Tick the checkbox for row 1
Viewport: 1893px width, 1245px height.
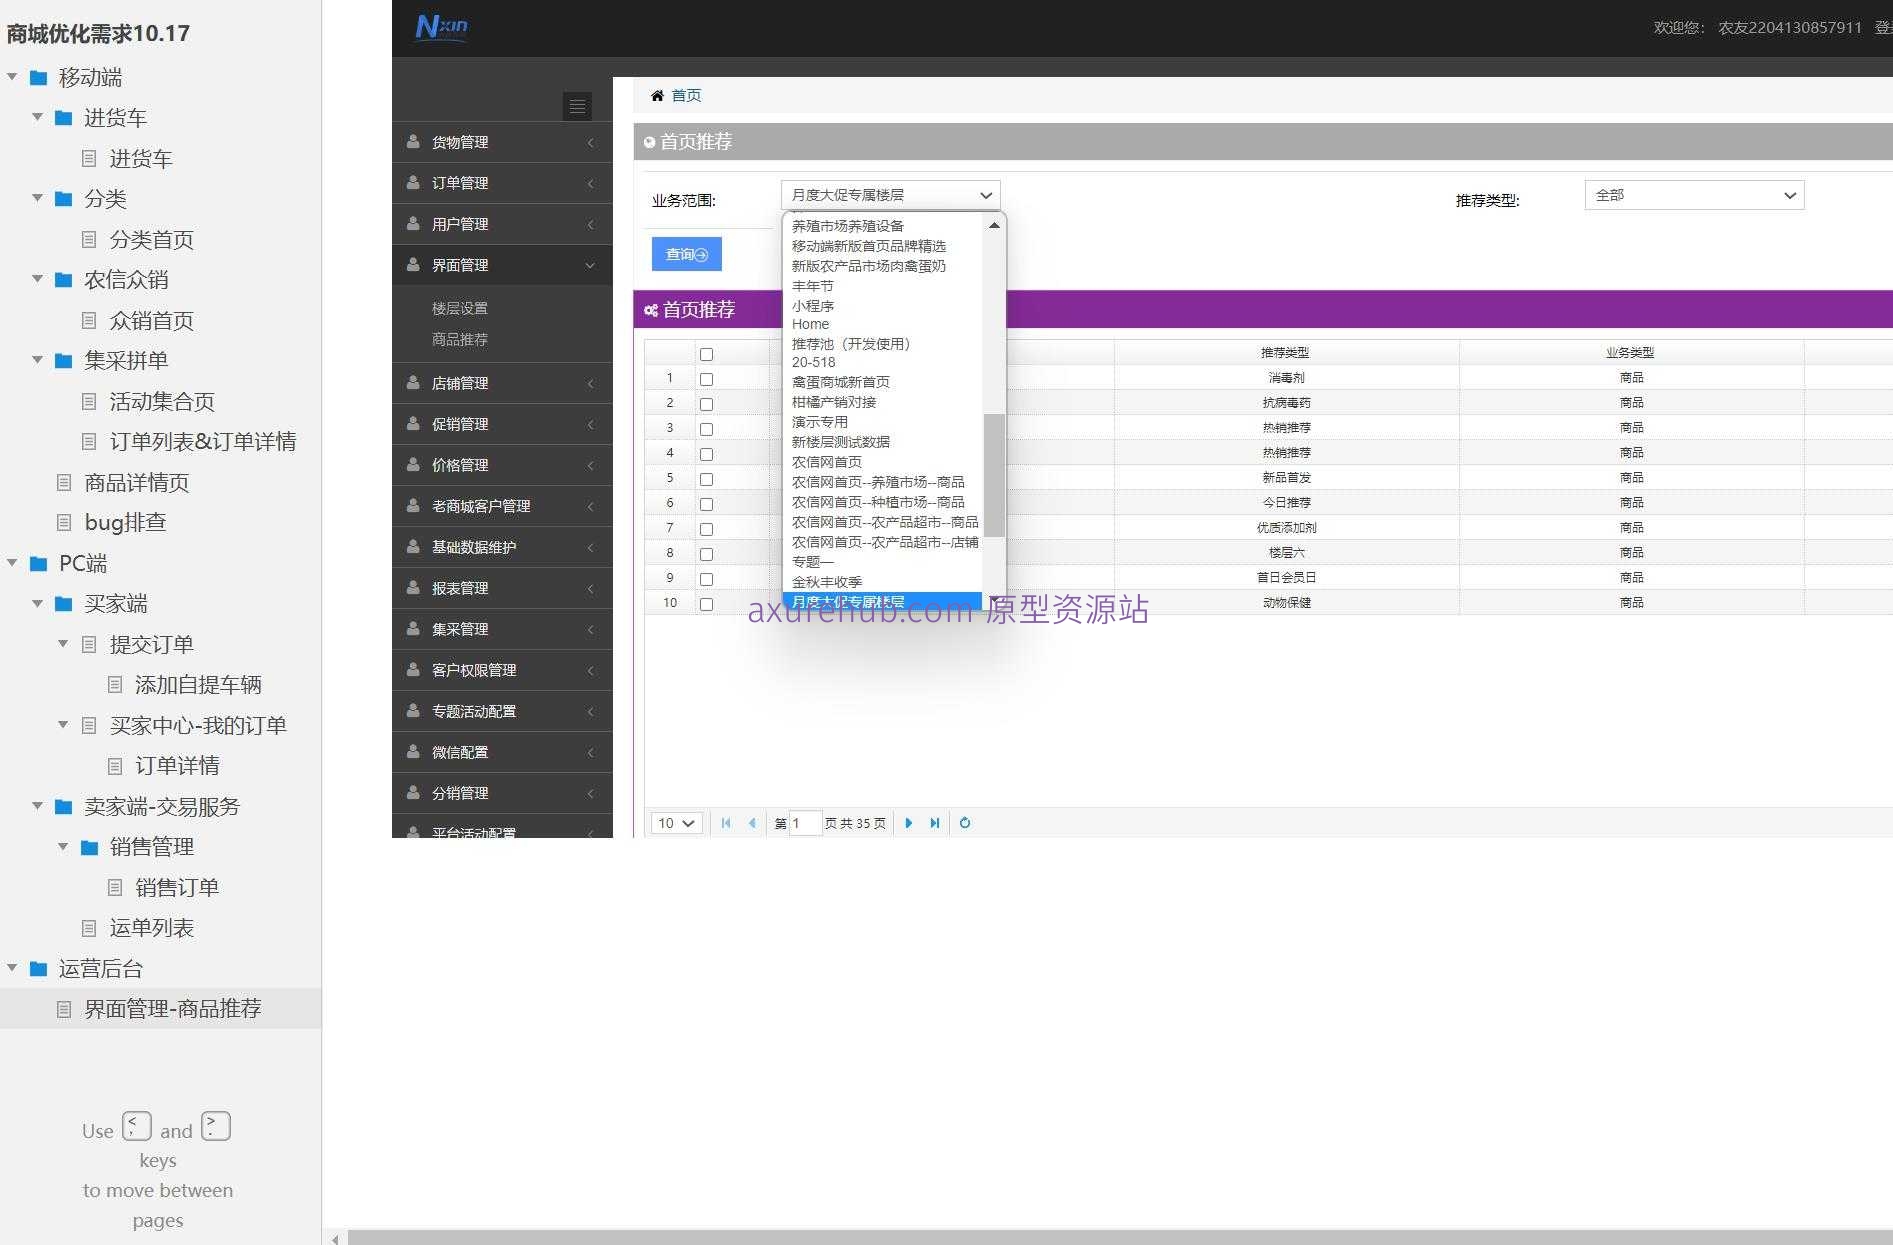[x=706, y=379]
